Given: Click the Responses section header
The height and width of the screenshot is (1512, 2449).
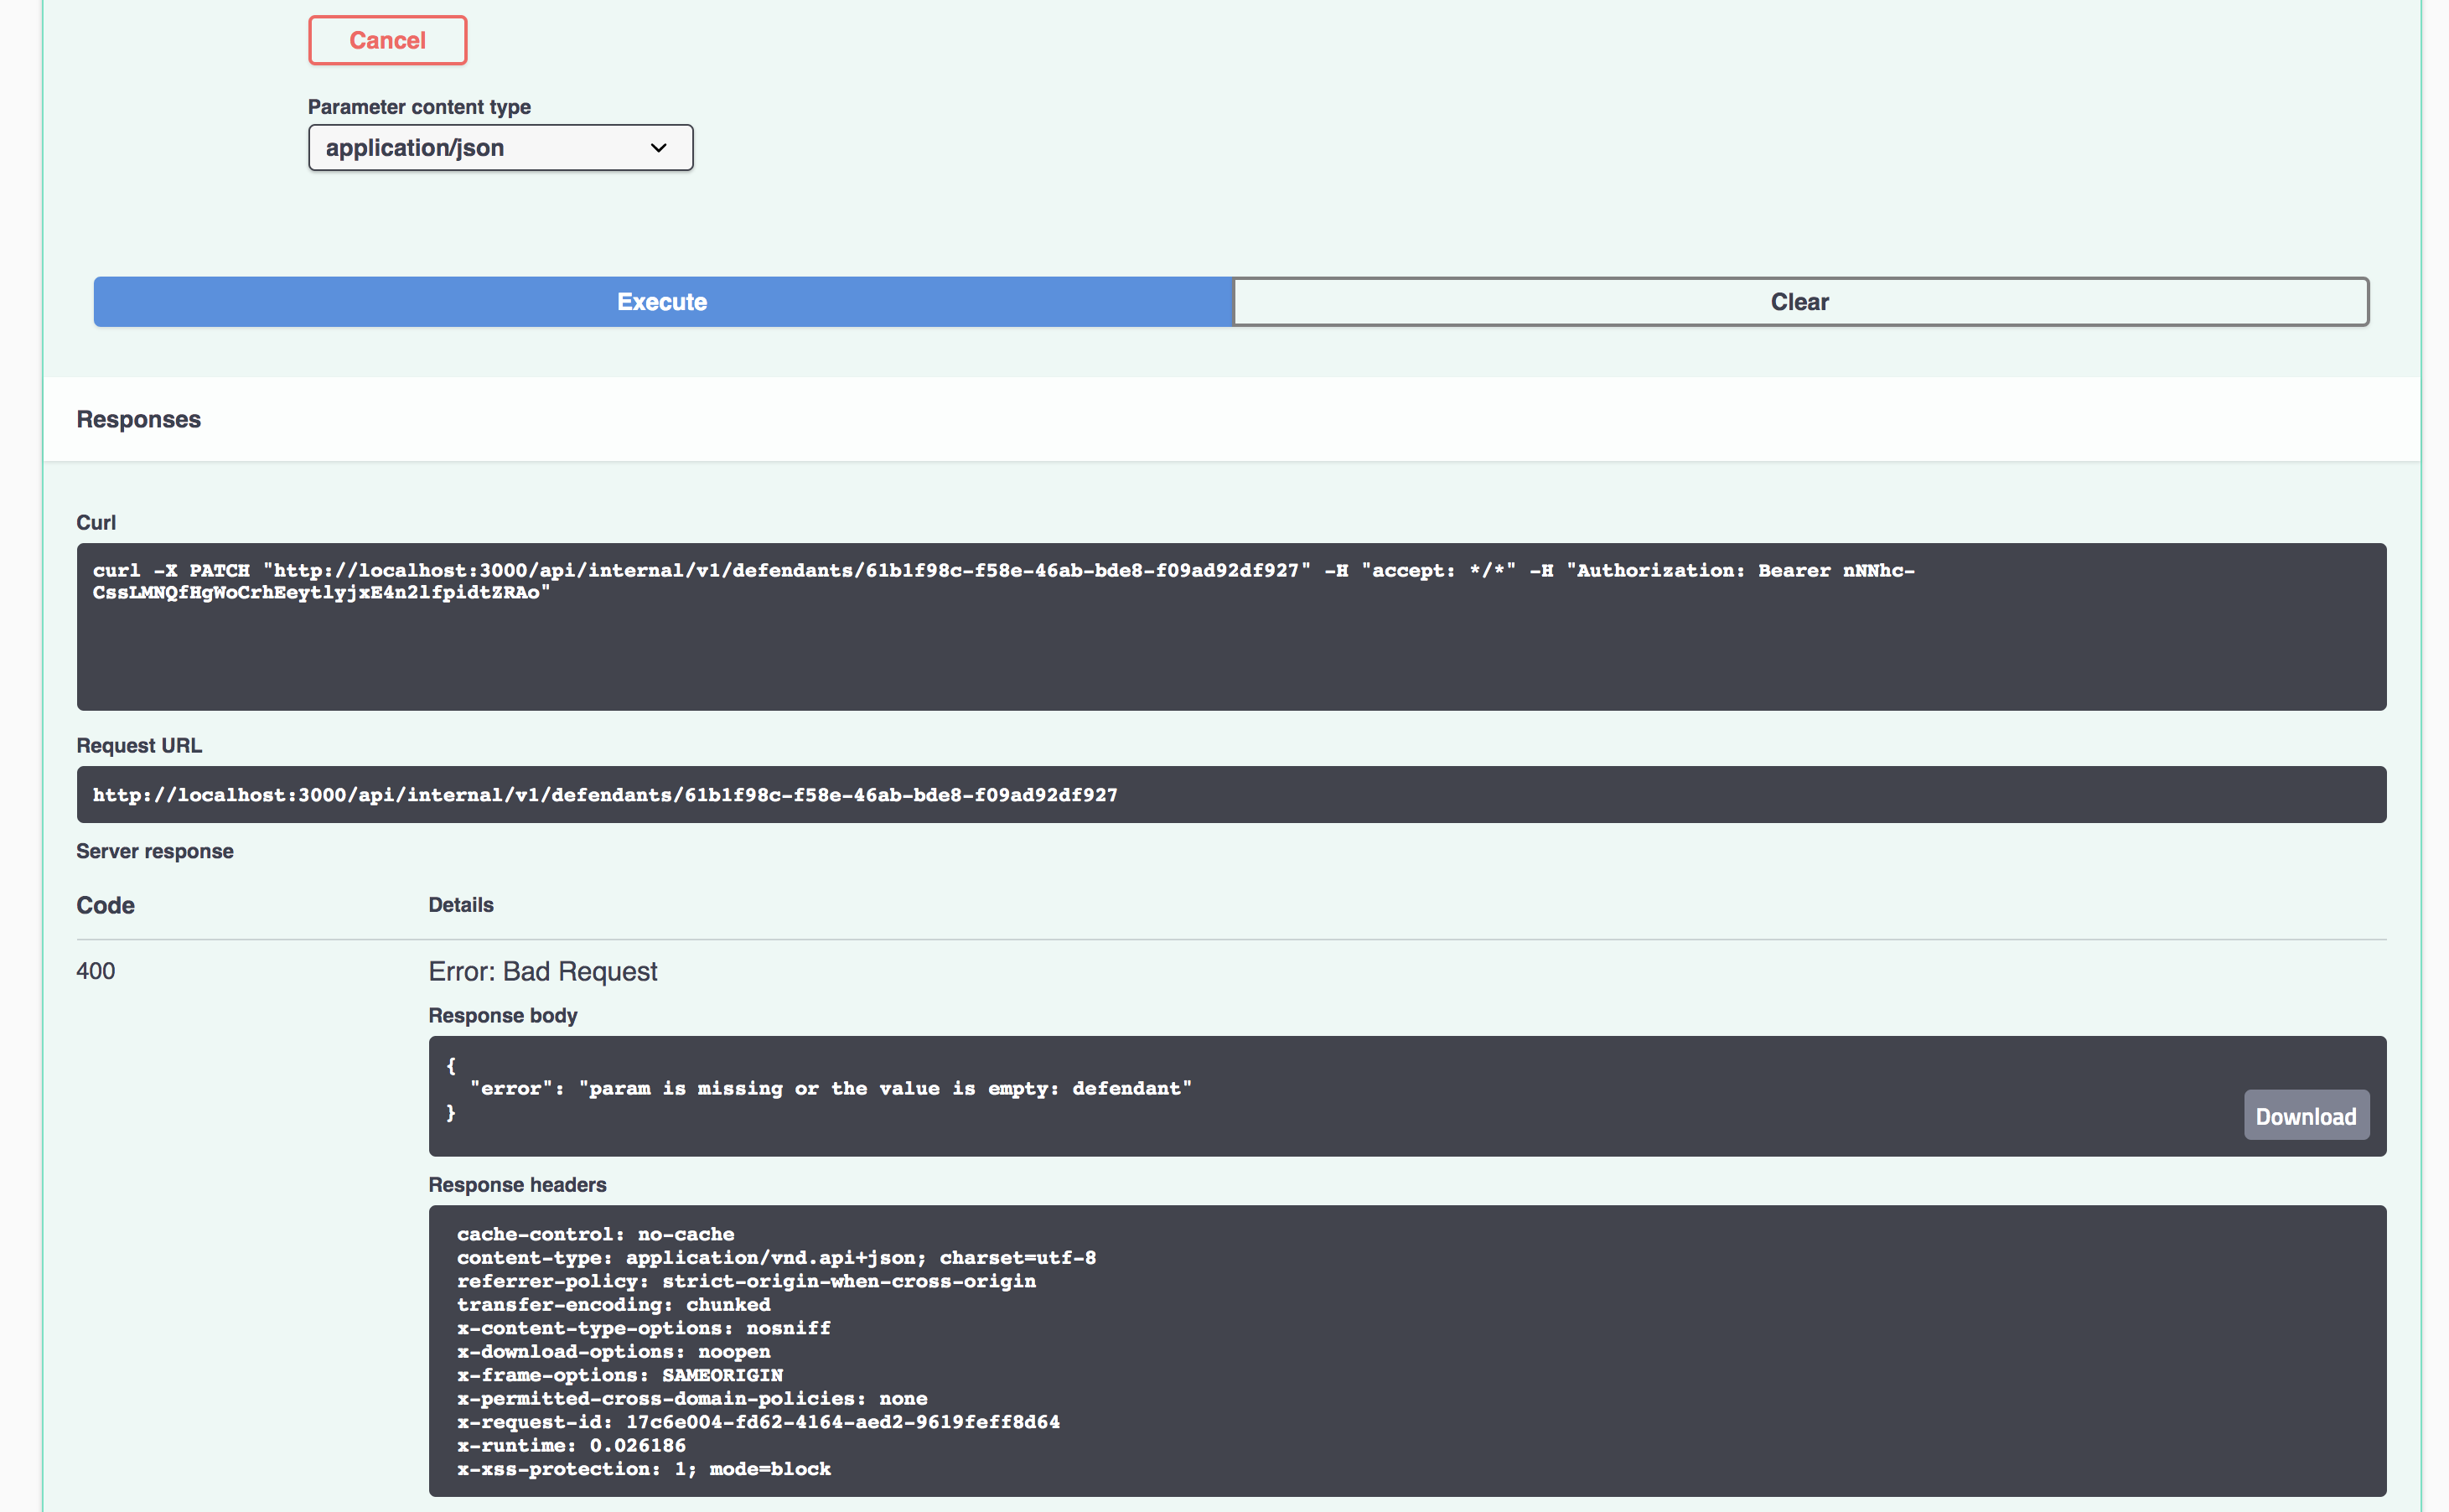Looking at the screenshot, I should tap(138, 419).
